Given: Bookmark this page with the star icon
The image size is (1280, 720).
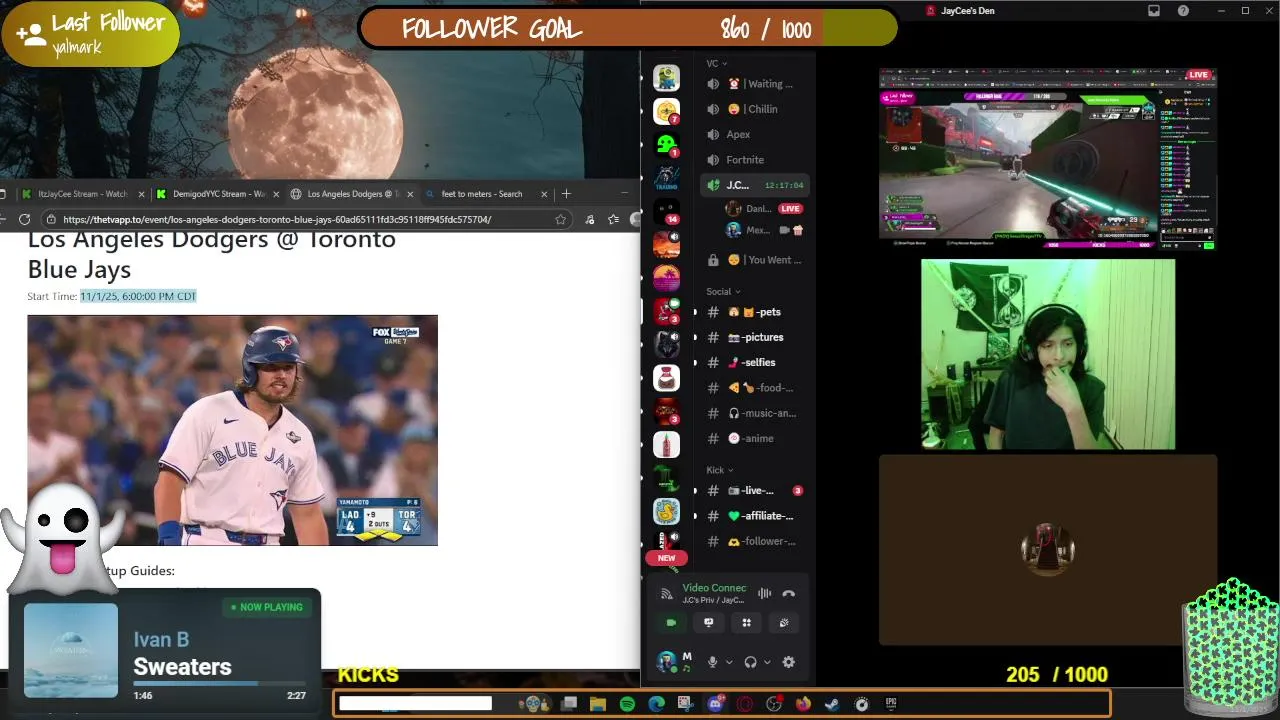Looking at the screenshot, I should (x=561, y=219).
